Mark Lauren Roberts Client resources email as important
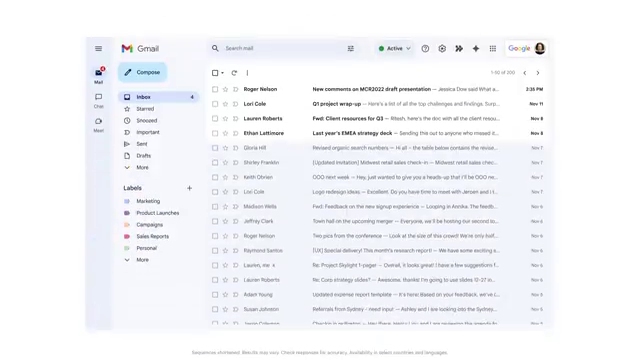The image size is (640, 360). pyautogui.click(x=236, y=119)
